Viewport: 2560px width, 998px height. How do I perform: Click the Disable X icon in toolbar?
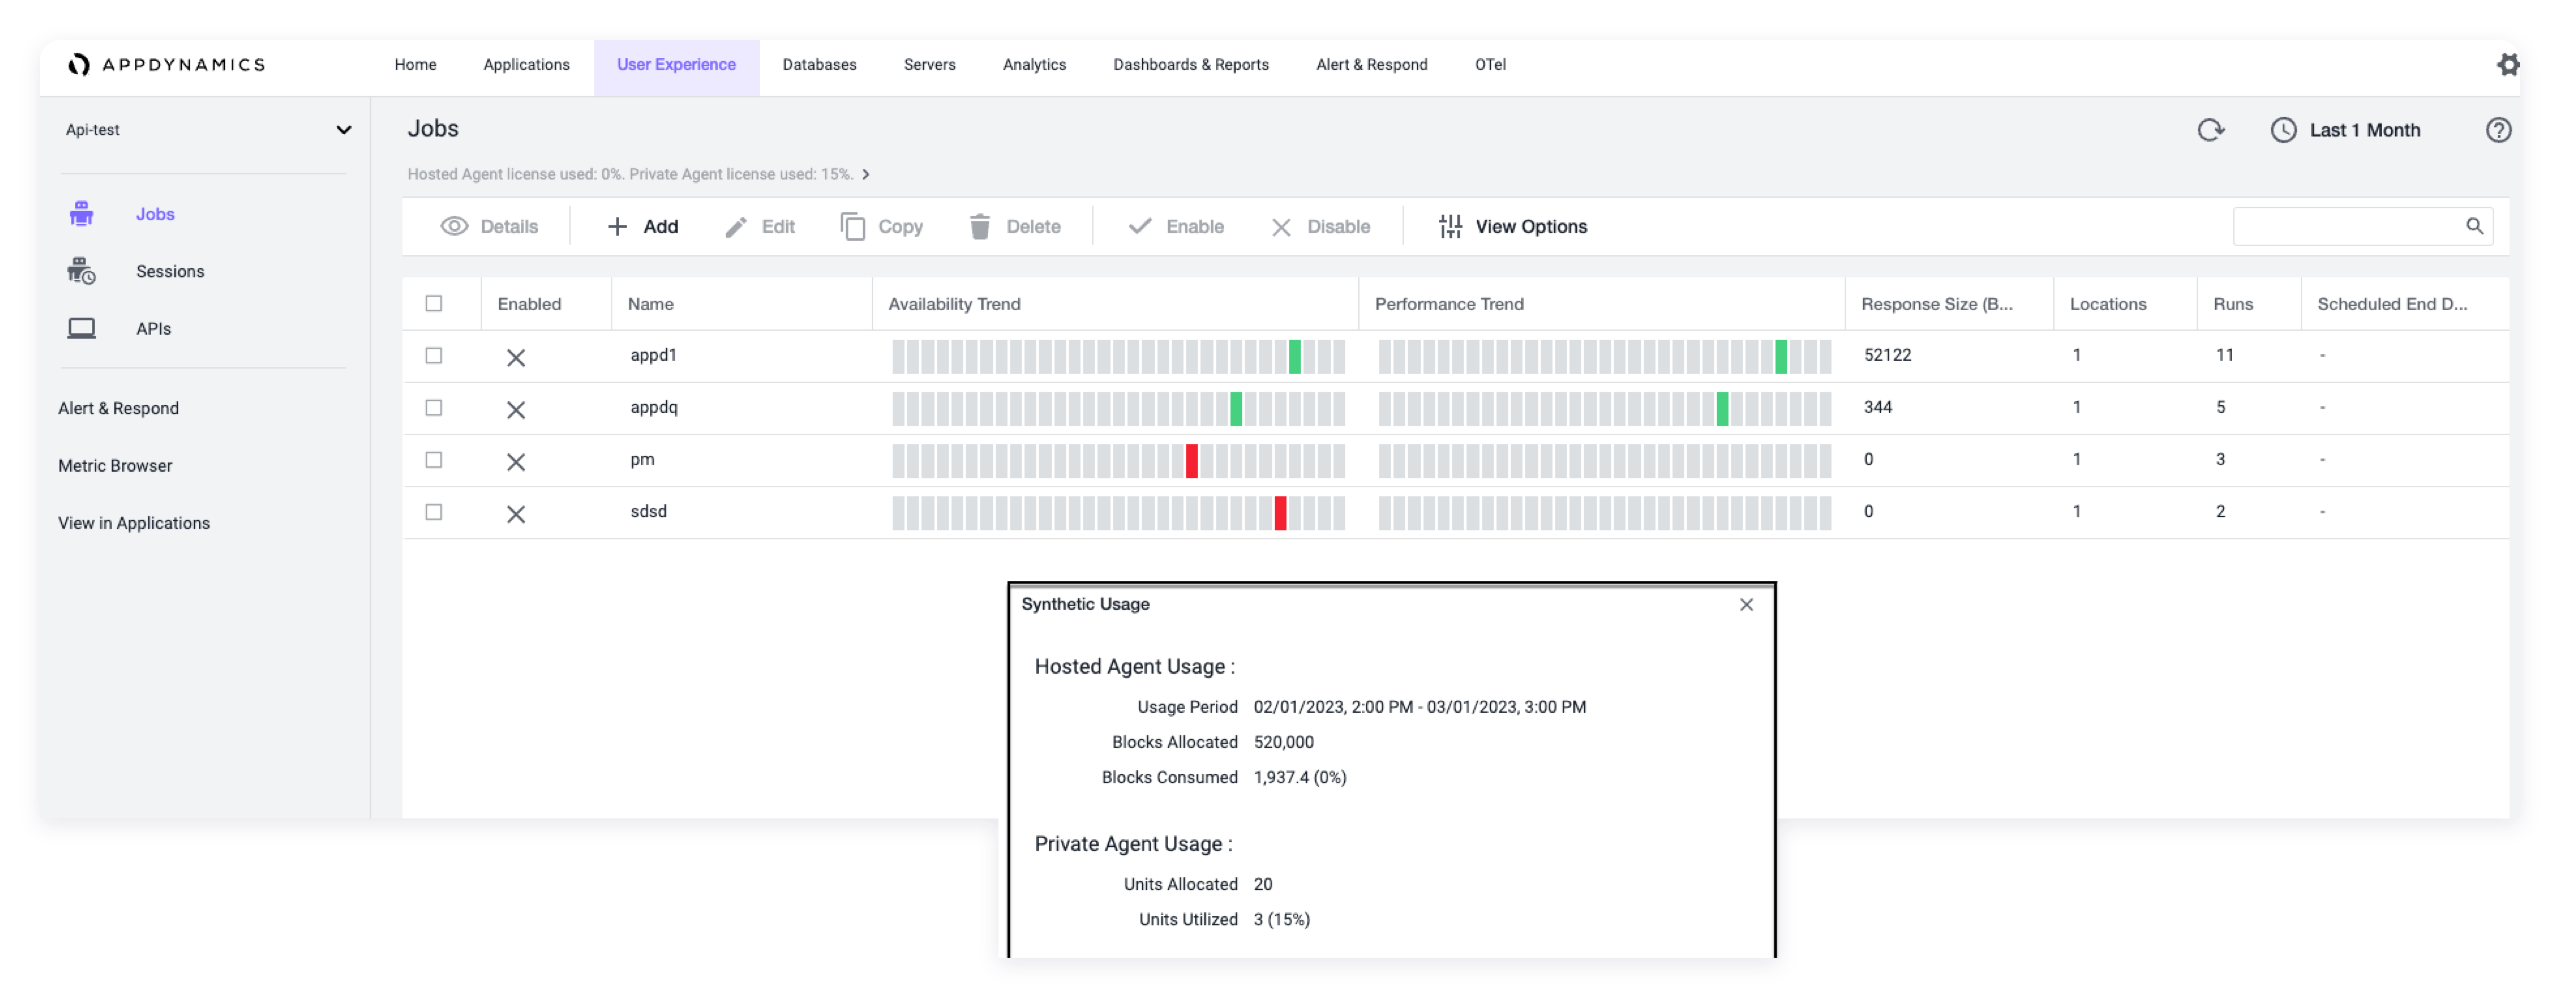click(1281, 228)
